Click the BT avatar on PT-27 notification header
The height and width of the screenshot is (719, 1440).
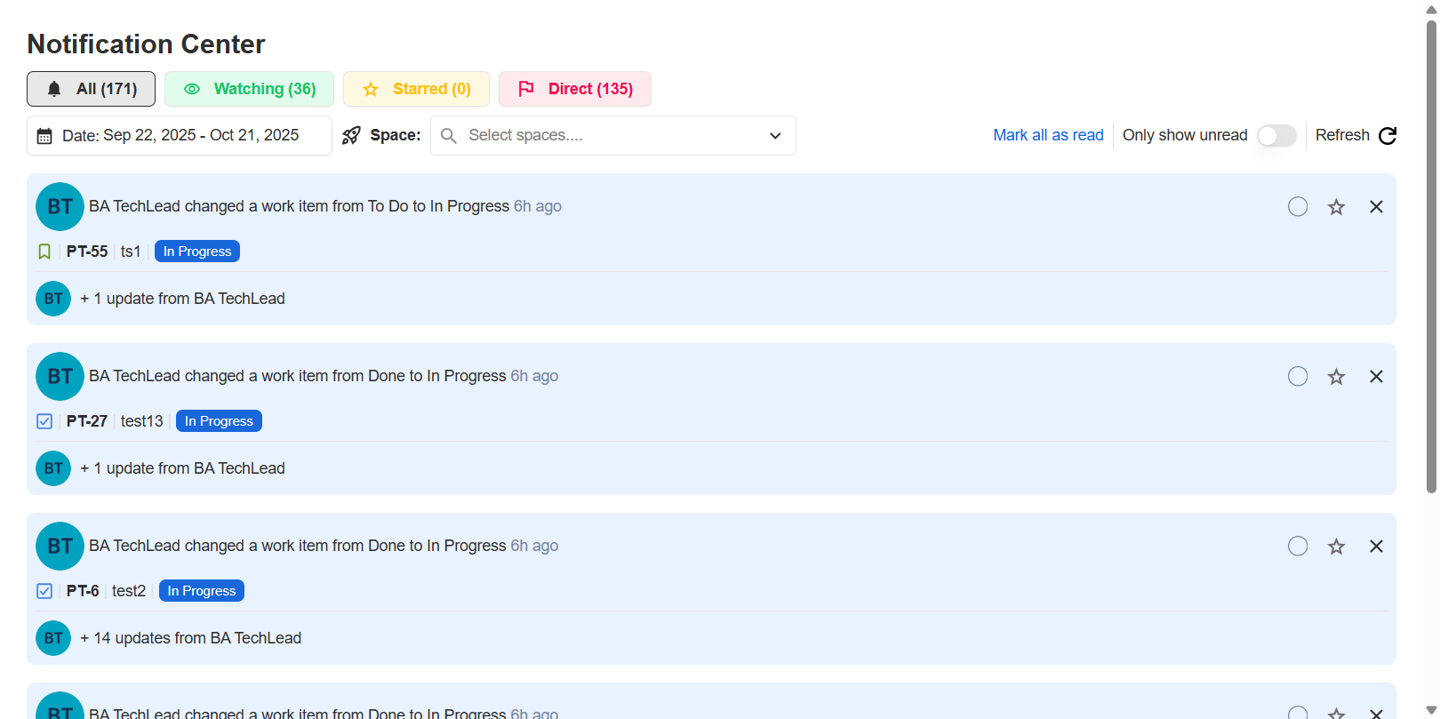pos(60,377)
